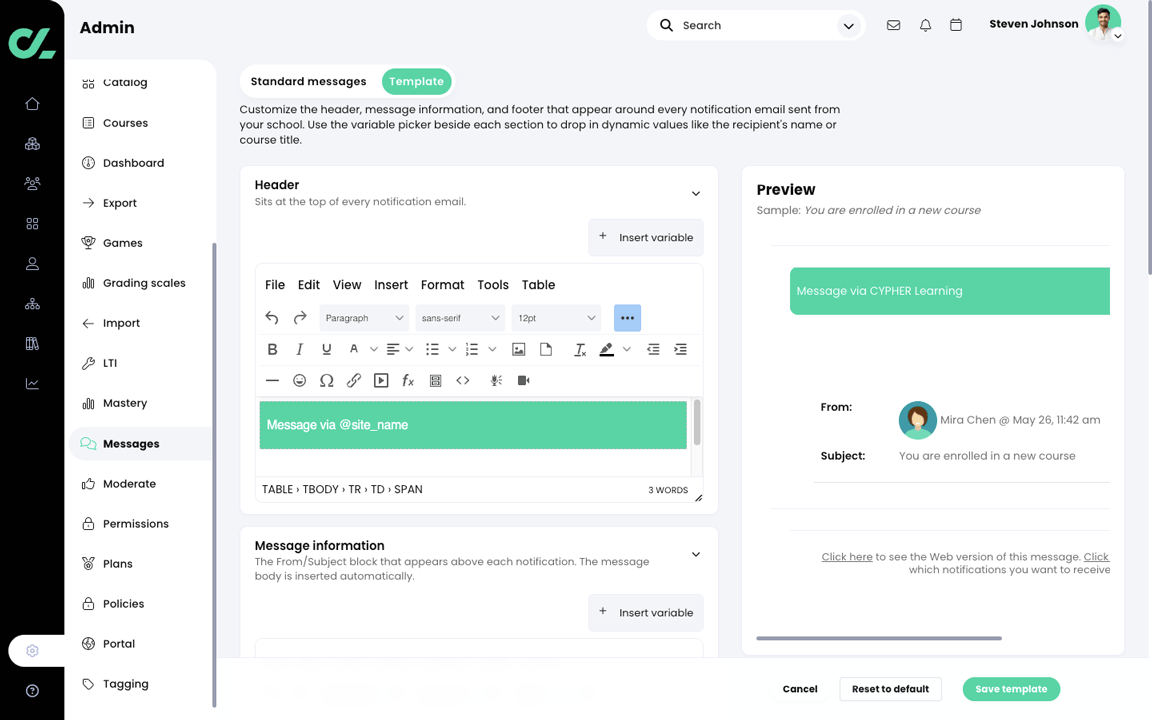The width and height of the screenshot is (1152, 720).
Task: Redo the last edit in Header editor
Action: coord(300,317)
